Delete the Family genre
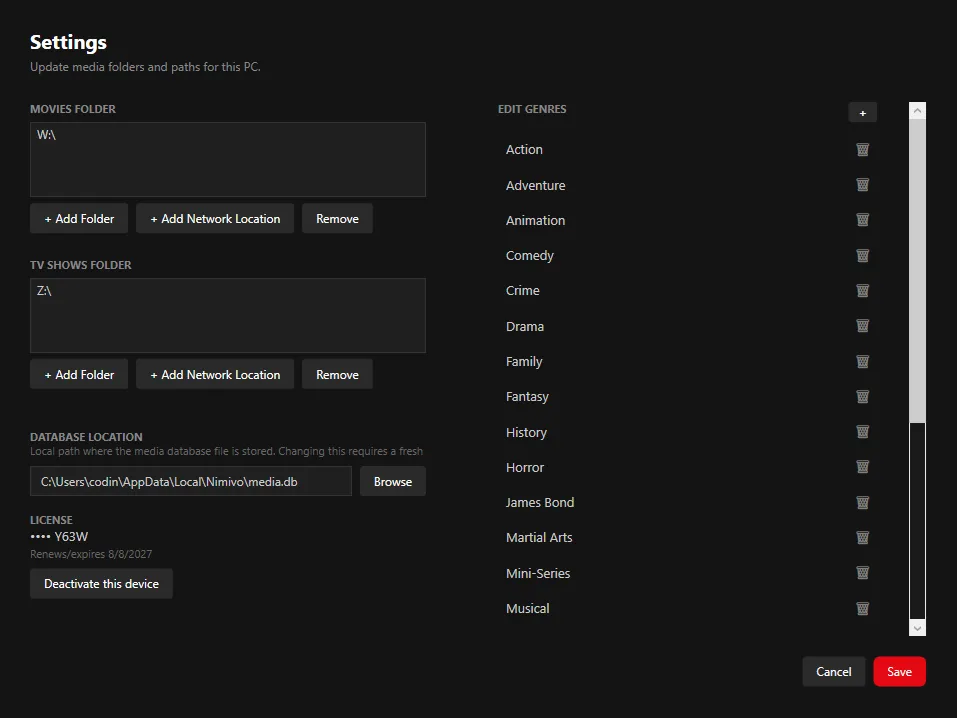 pyautogui.click(x=862, y=361)
